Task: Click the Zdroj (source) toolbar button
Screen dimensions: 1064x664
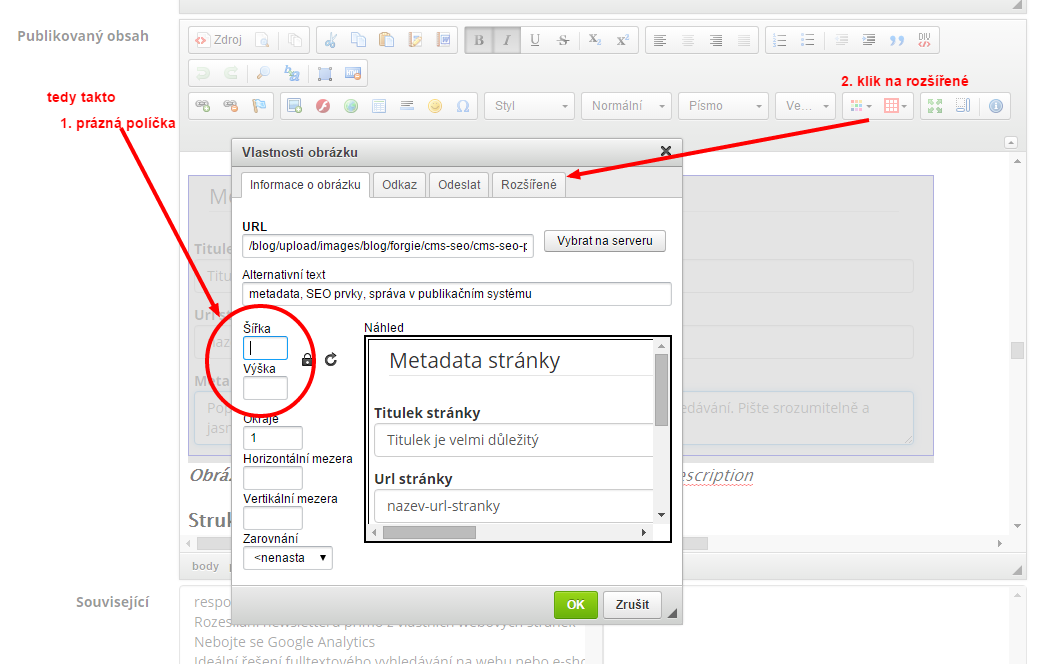Action: pos(217,41)
